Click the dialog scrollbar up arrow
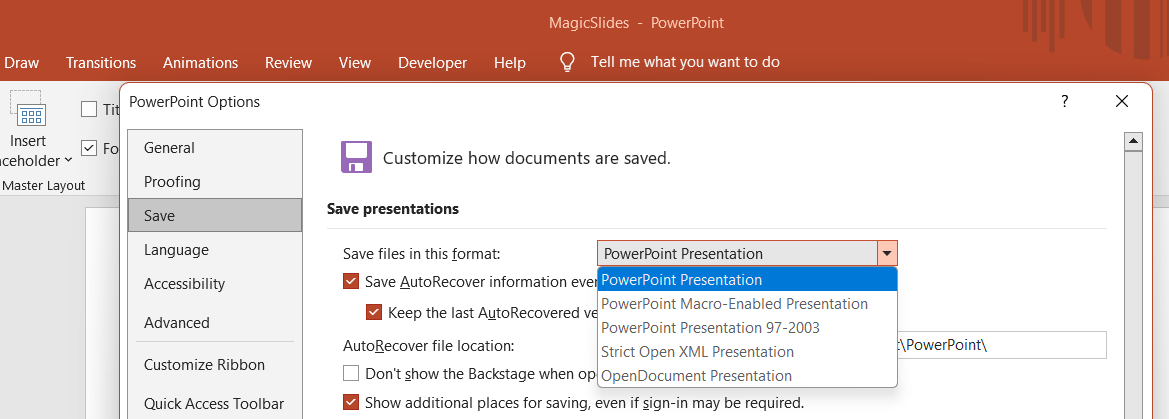 point(1133,142)
